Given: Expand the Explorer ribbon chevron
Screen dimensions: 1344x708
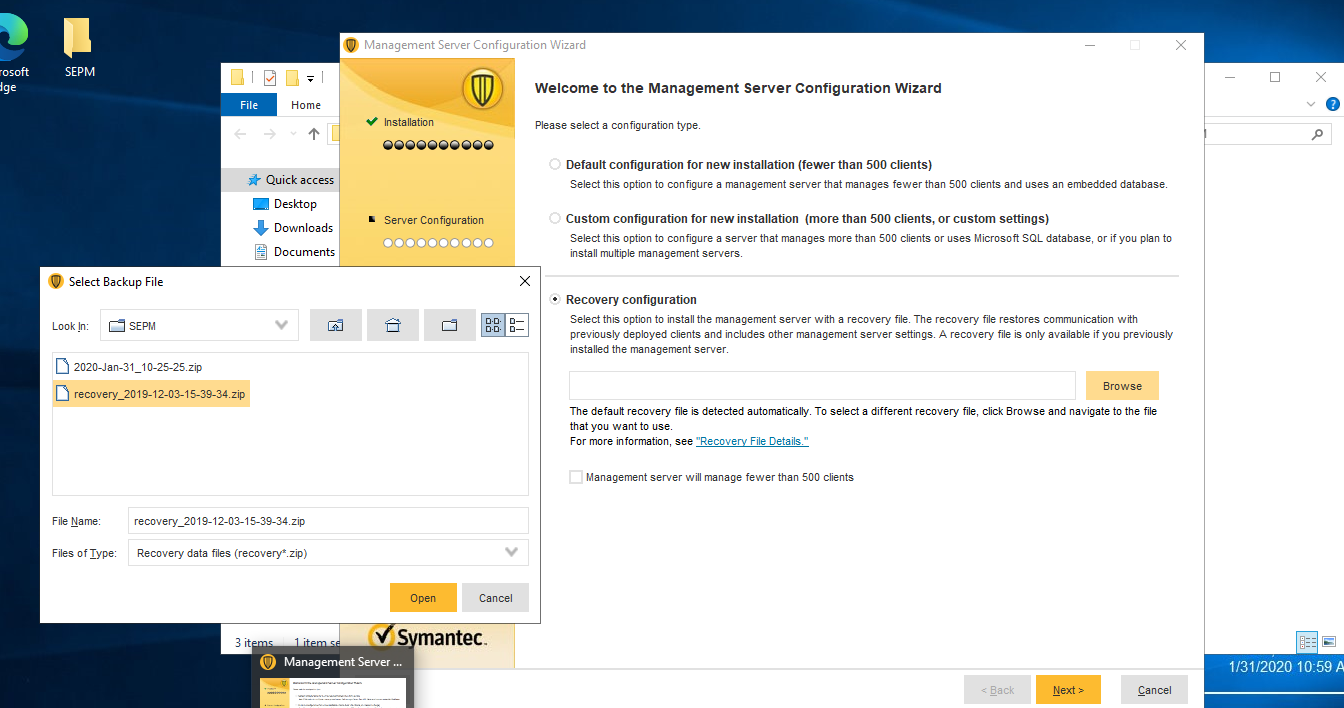Looking at the screenshot, I should coord(1311,104).
